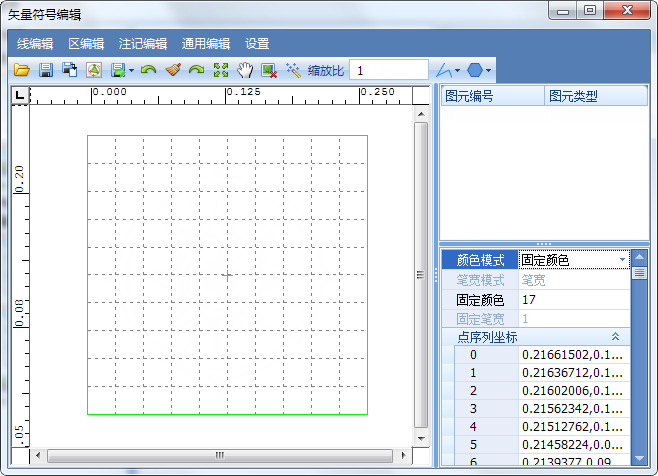Open the polyline tool dropdown arrow
This screenshot has height=476, width=658.
tap(457, 71)
